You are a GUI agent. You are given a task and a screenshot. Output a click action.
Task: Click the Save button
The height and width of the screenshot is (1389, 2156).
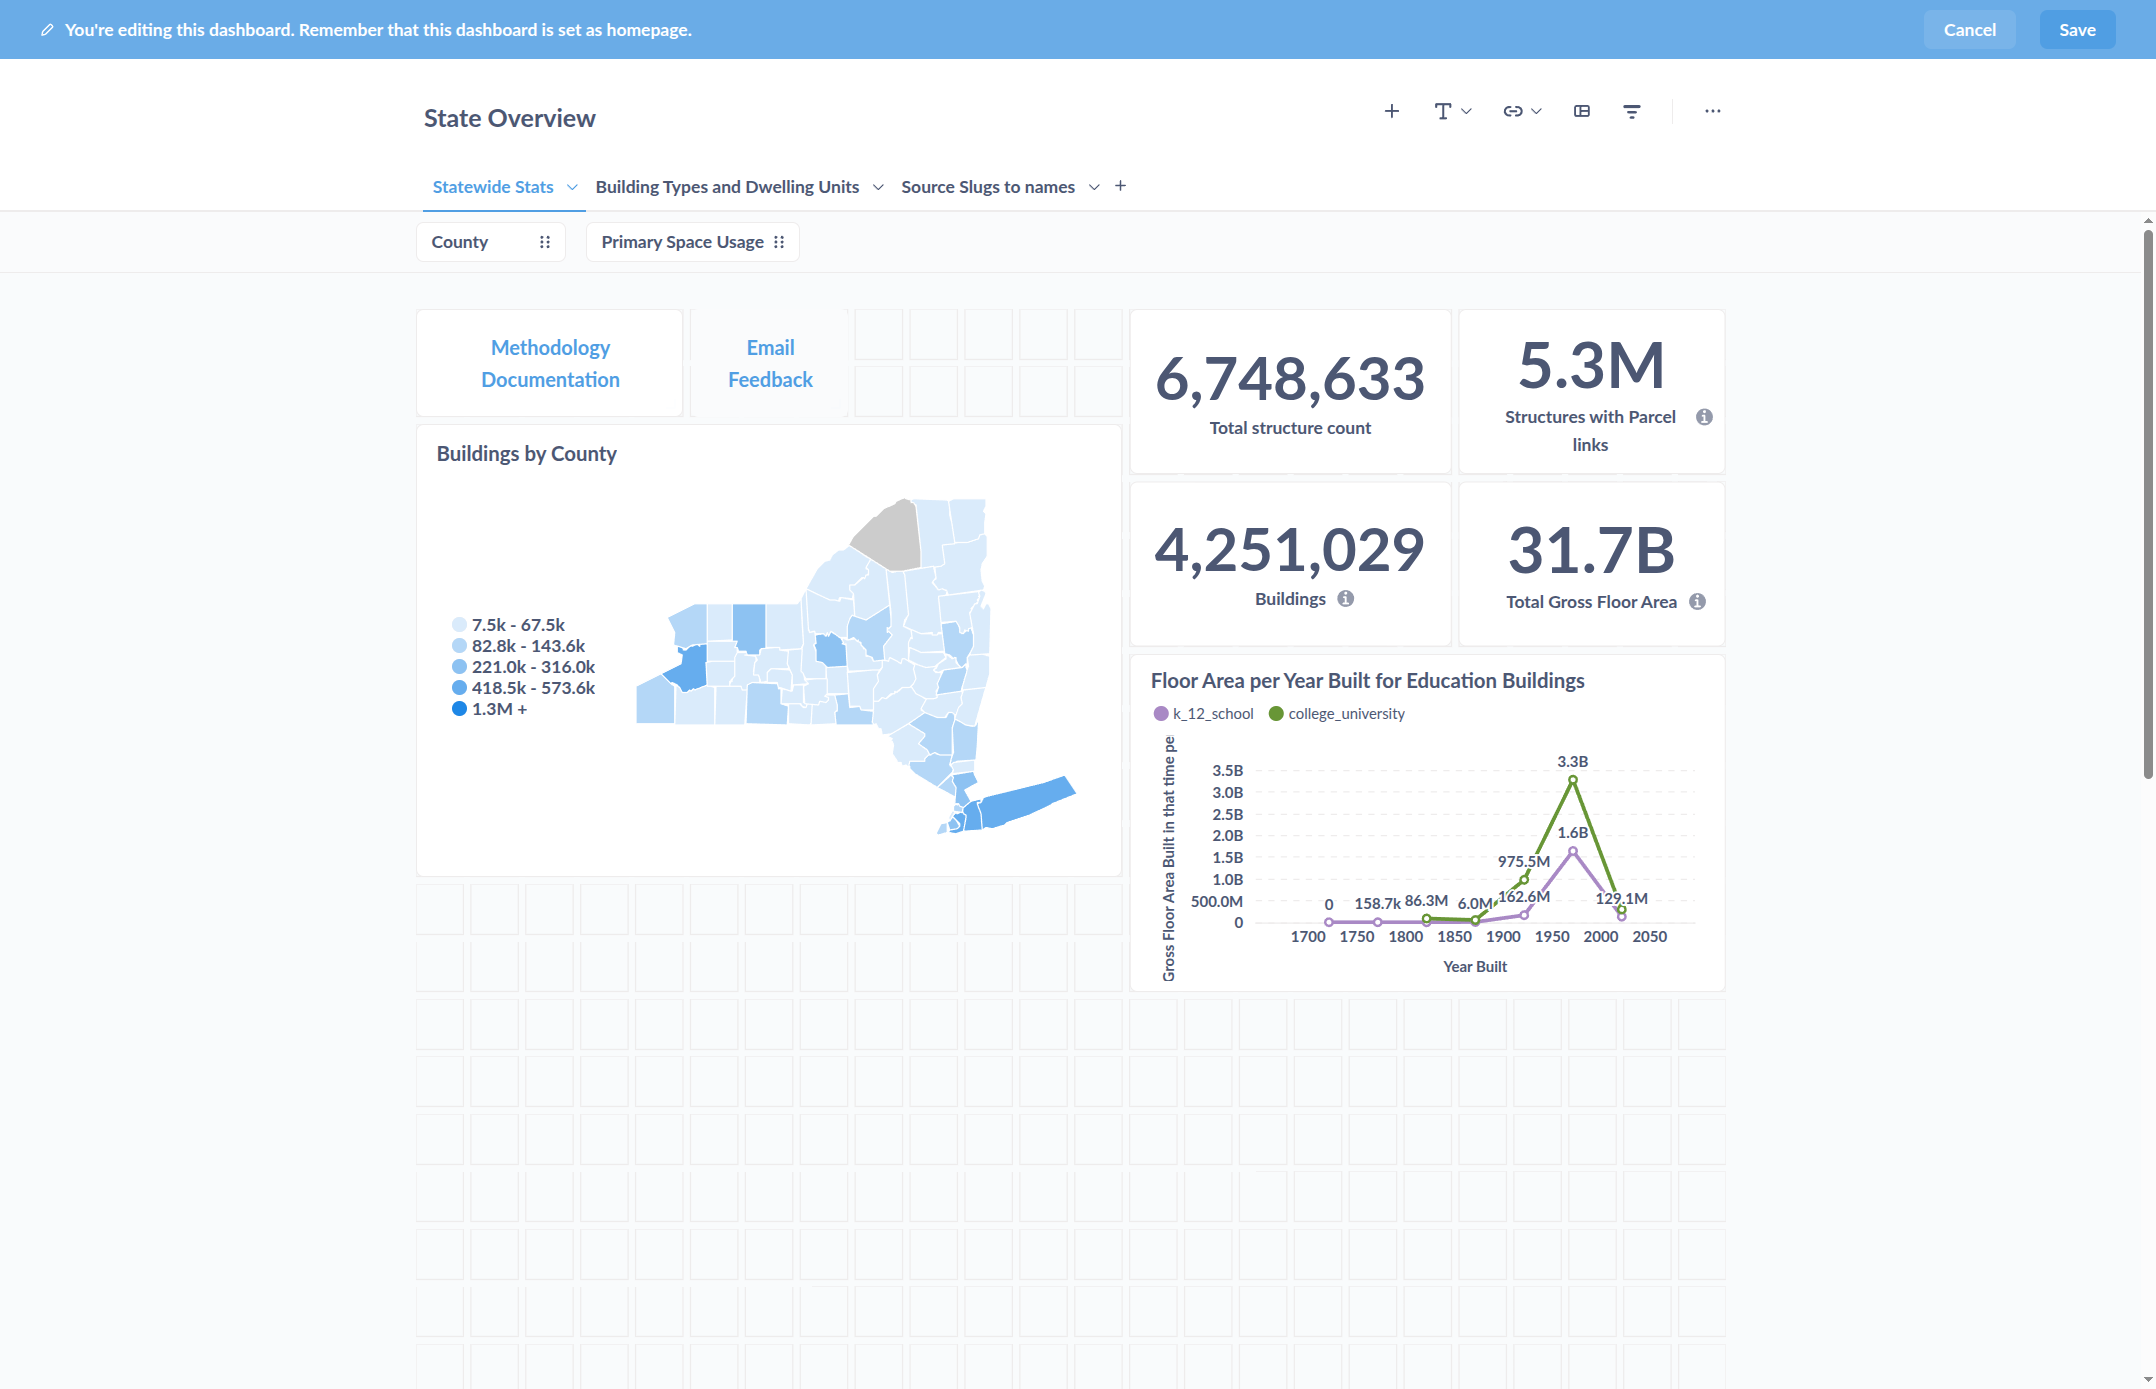(x=2076, y=30)
